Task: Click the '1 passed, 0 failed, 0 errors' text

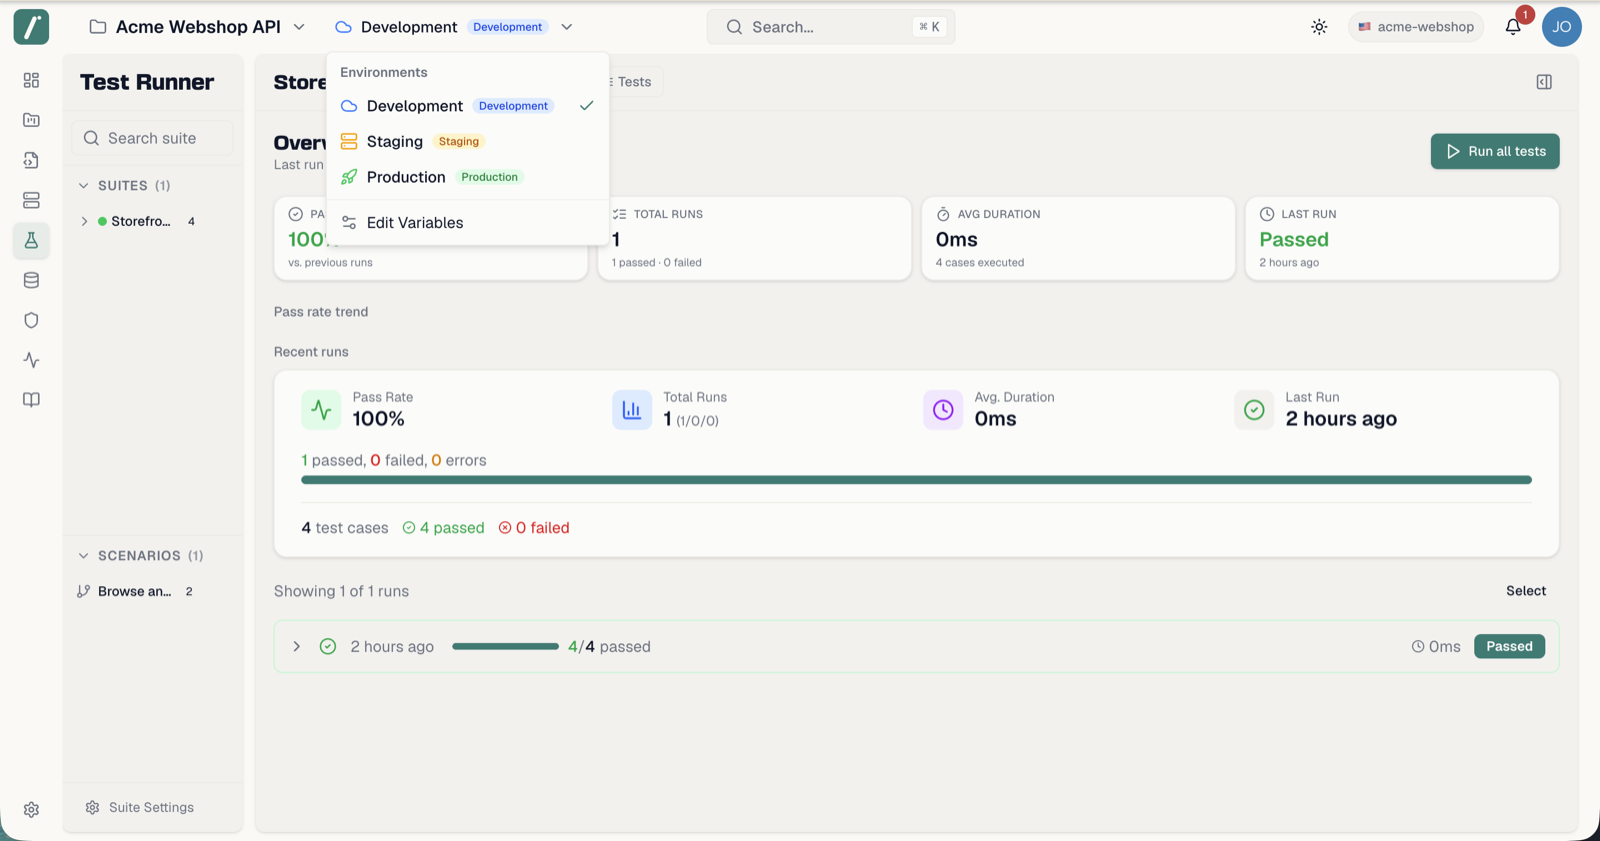Action: pyautogui.click(x=394, y=461)
